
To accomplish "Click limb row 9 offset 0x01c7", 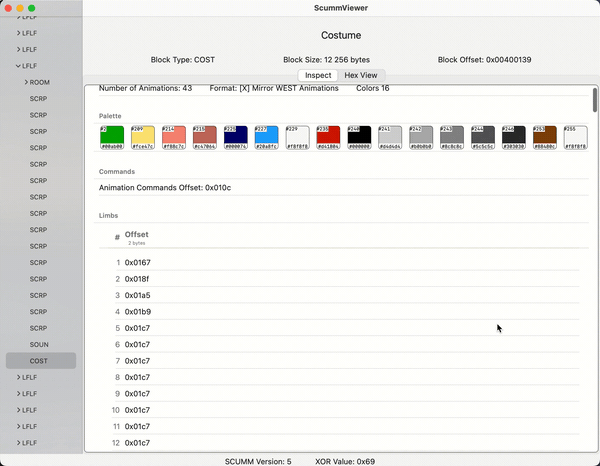I will tap(137, 394).
